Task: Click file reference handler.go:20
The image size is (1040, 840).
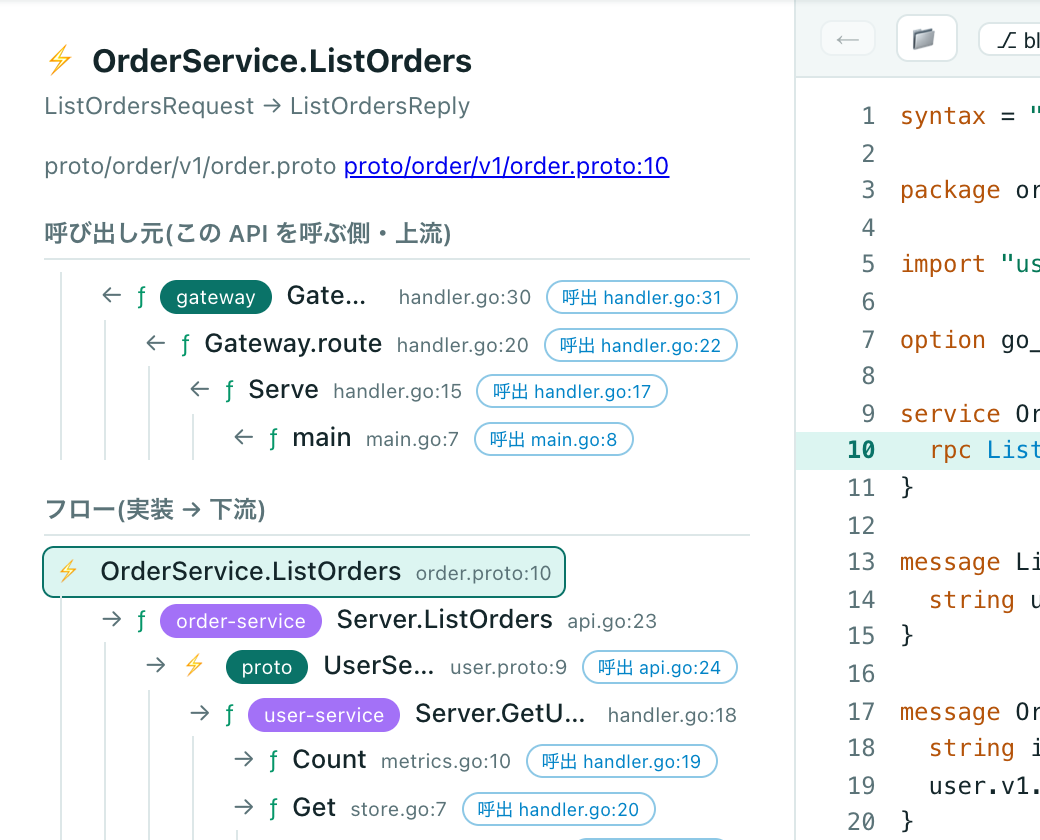Action: click(x=462, y=345)
